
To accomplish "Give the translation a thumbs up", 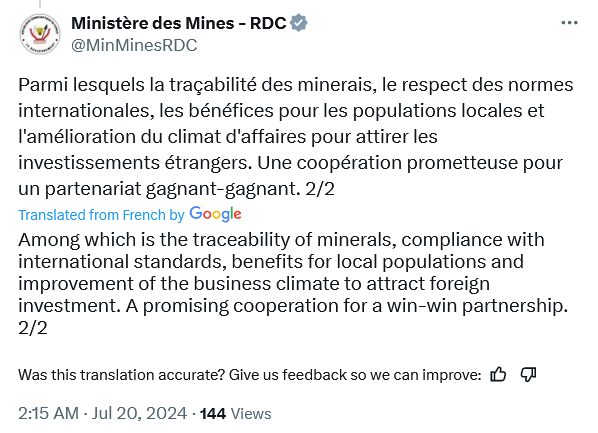I will 498,375.
